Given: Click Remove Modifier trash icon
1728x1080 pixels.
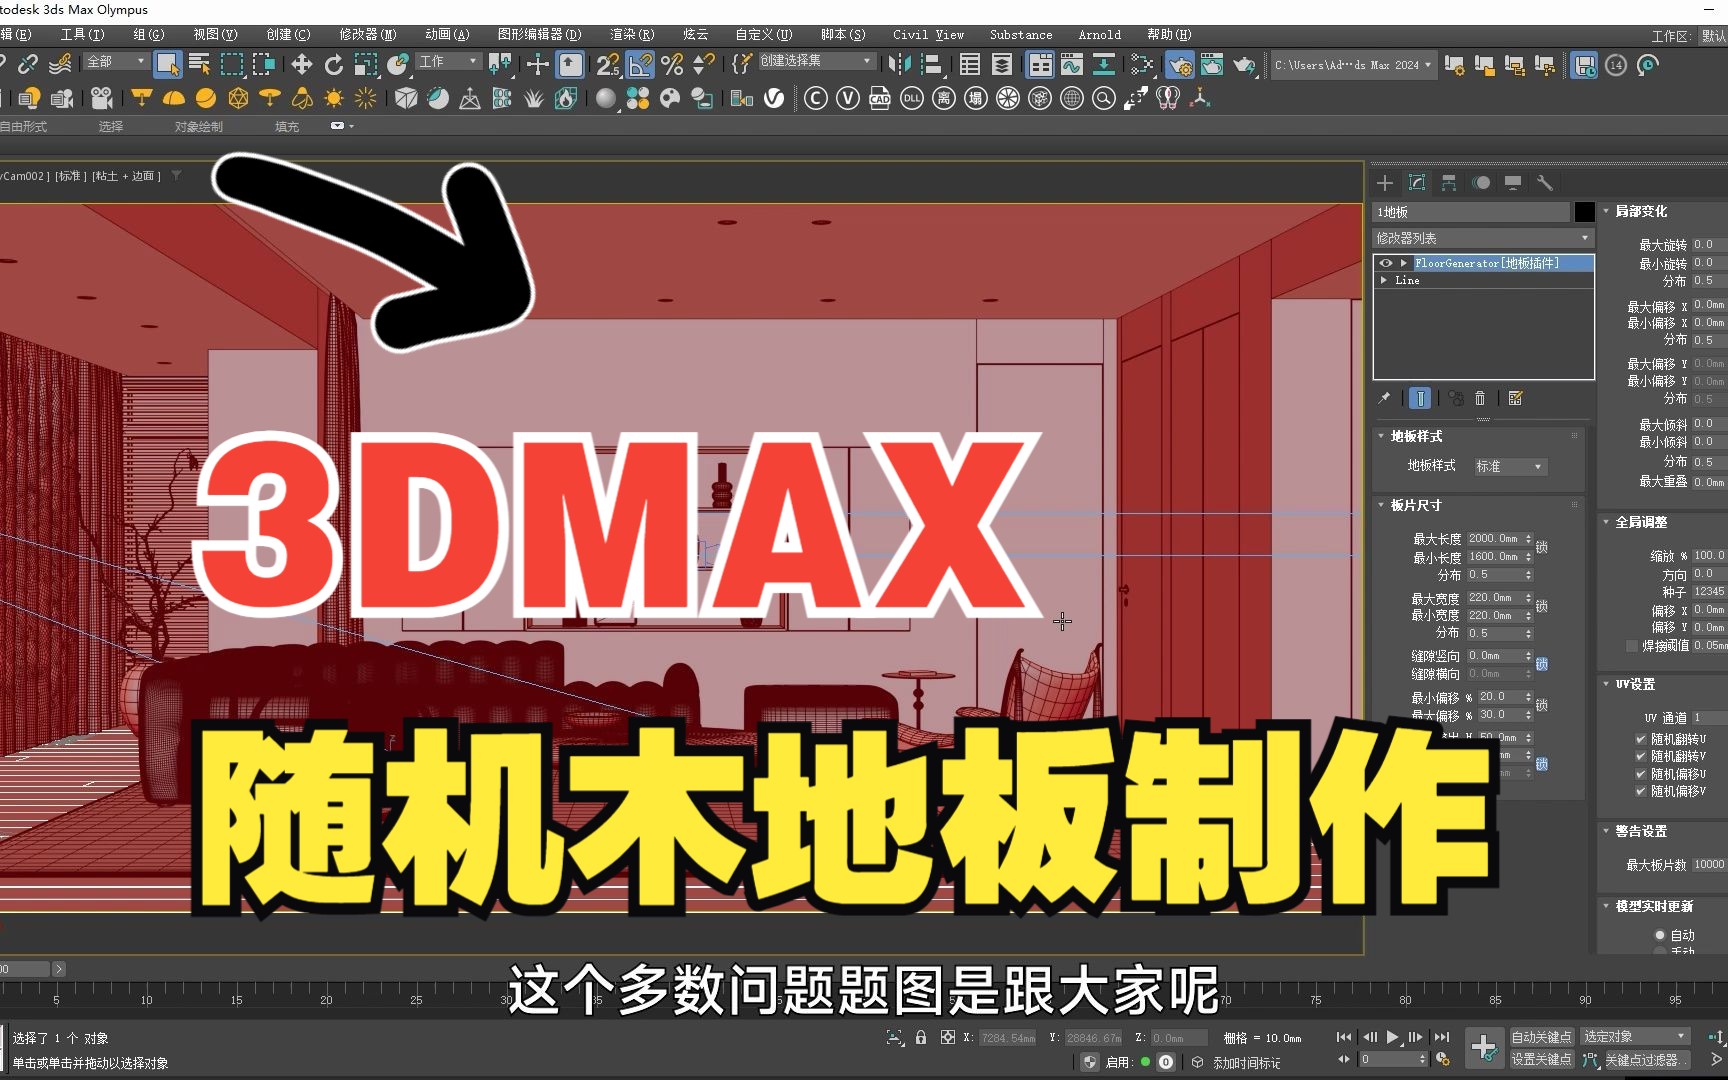Looking at the screenshot, I should click(x=1480, y=398).
